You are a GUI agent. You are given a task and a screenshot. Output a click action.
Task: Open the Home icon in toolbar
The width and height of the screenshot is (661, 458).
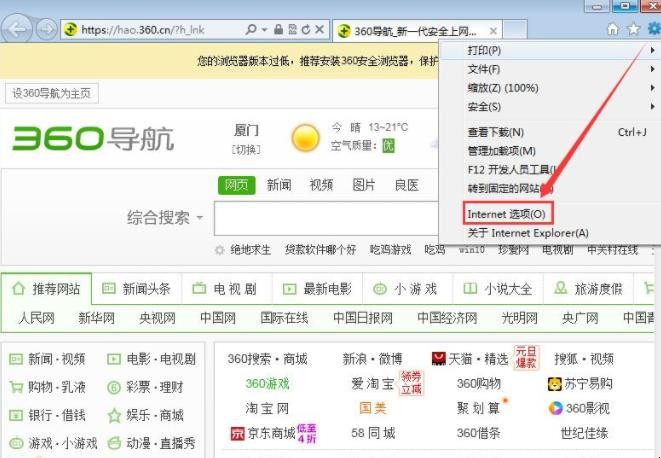click(x=613, y=29)
